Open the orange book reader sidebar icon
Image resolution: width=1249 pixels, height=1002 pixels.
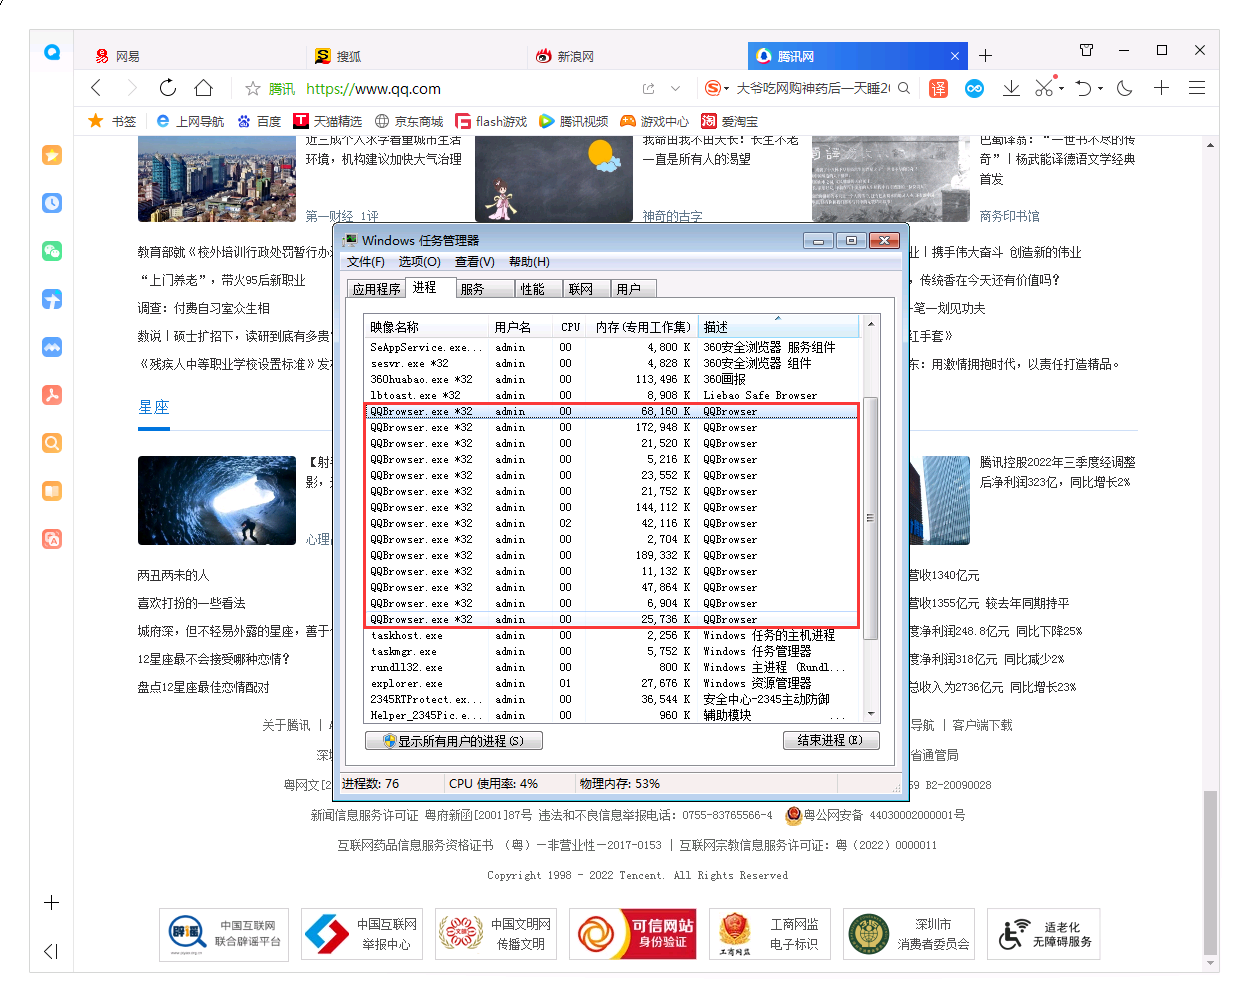click(x=52, y=491)
